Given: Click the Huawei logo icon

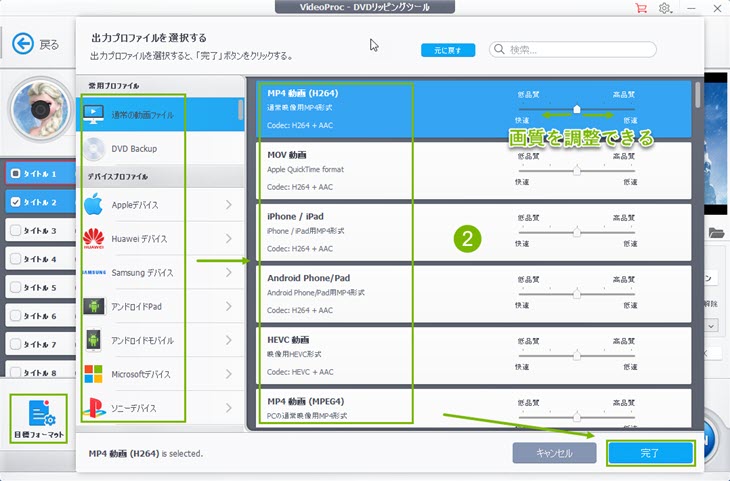Looking at the screenshot, I should point(94,238).
